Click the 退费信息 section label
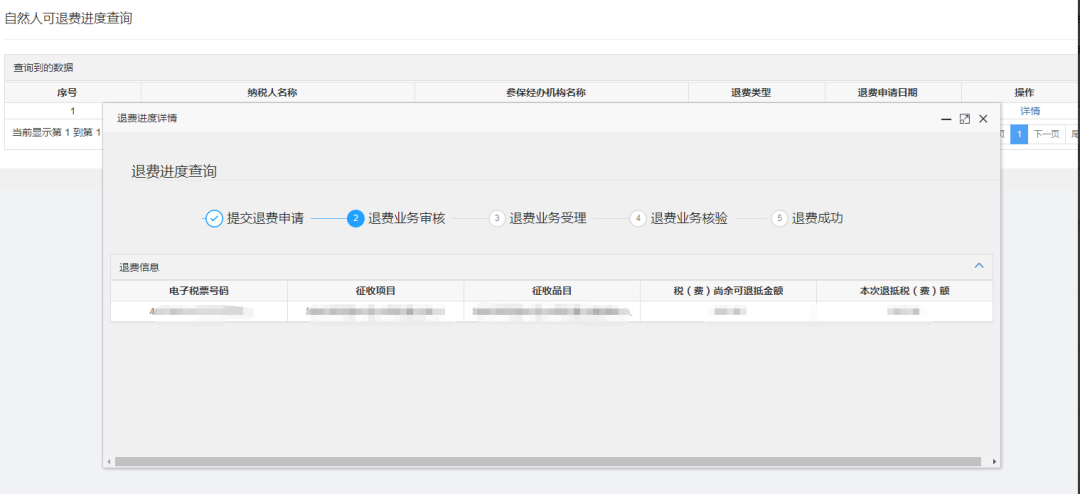This screenshot has height=494, width=1080. 140,267
